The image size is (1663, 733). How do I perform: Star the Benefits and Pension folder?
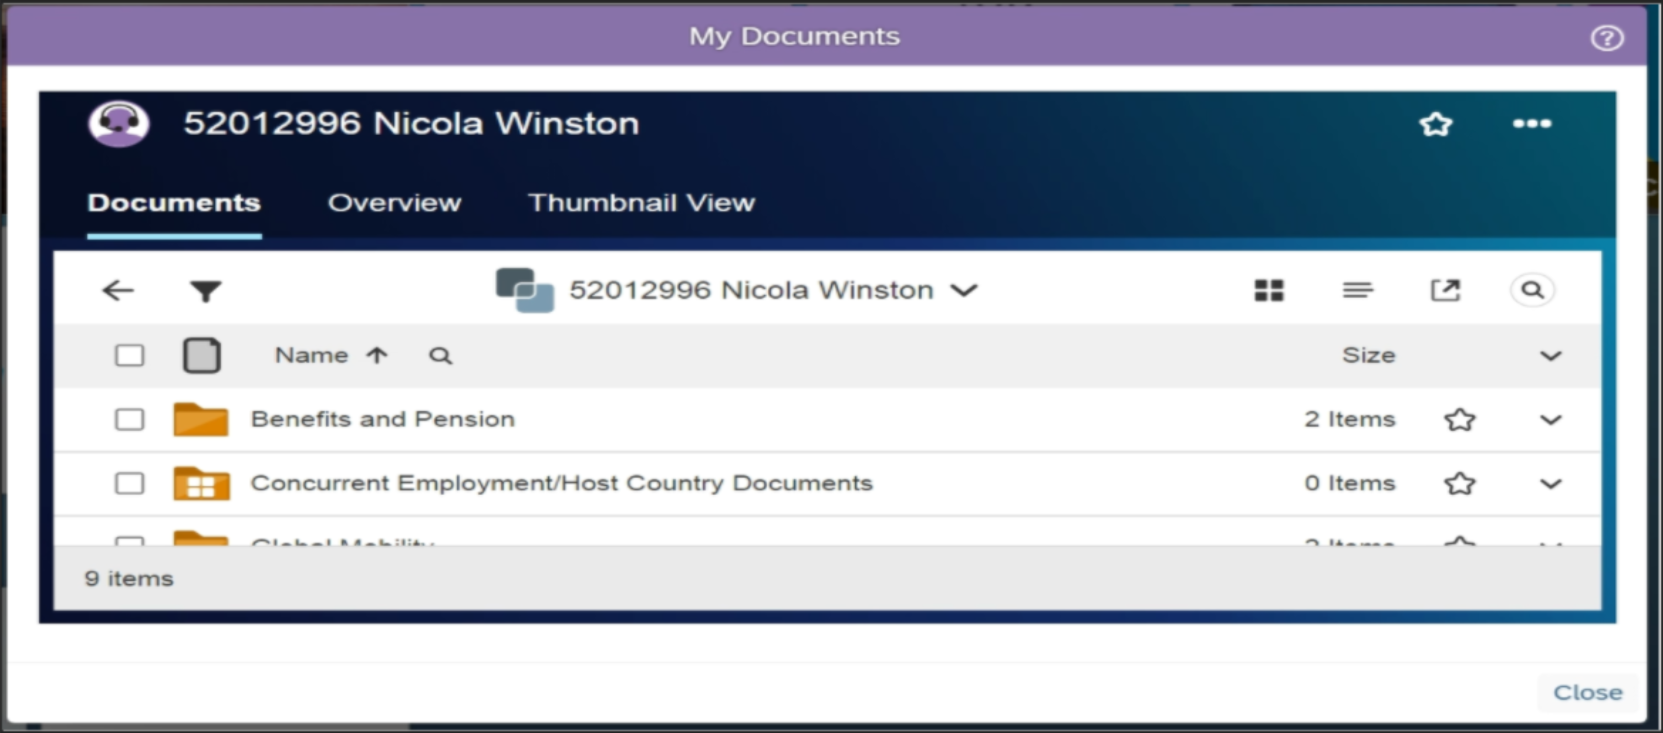[1459, 420]
